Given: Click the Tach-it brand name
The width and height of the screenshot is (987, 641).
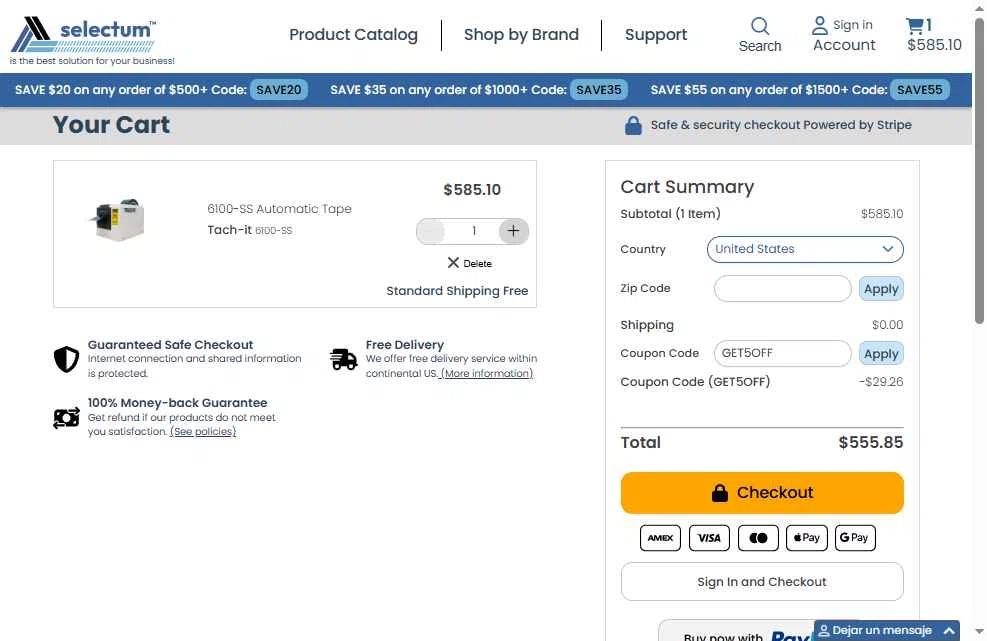Looking at the screenshot, I should click(229, 230).
